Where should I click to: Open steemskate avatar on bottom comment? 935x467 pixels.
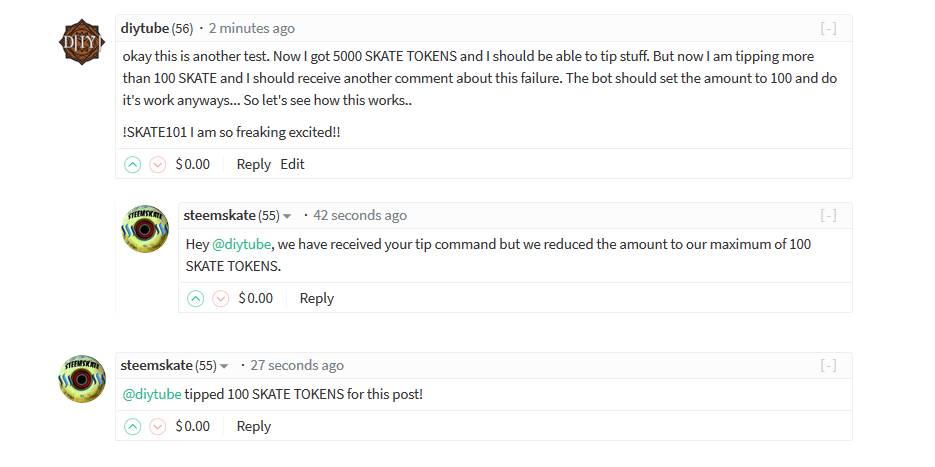(x=82, y=379)
